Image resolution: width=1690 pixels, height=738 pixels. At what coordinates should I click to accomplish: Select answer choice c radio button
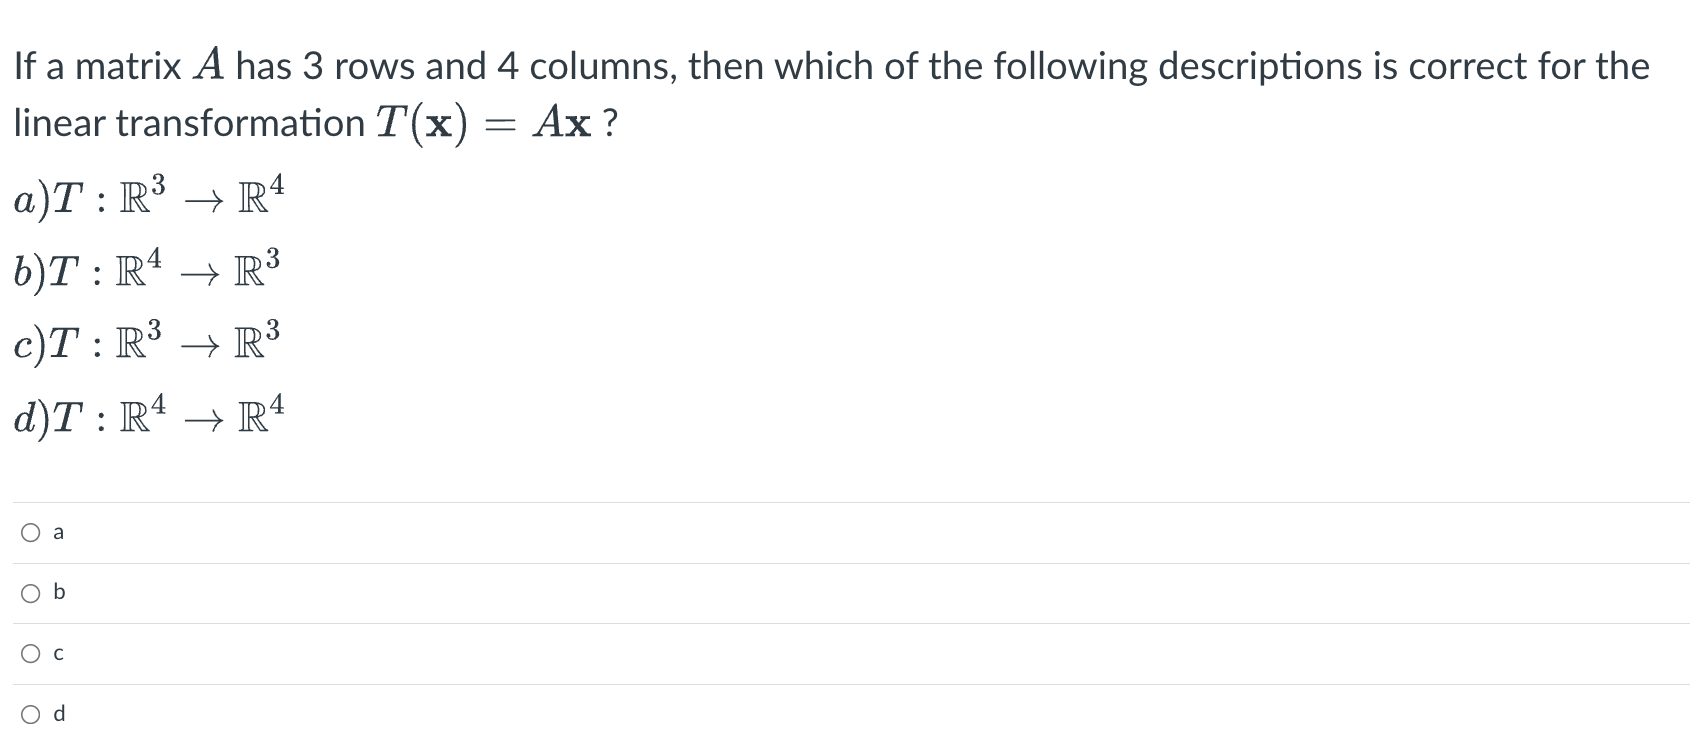(29, 653)
